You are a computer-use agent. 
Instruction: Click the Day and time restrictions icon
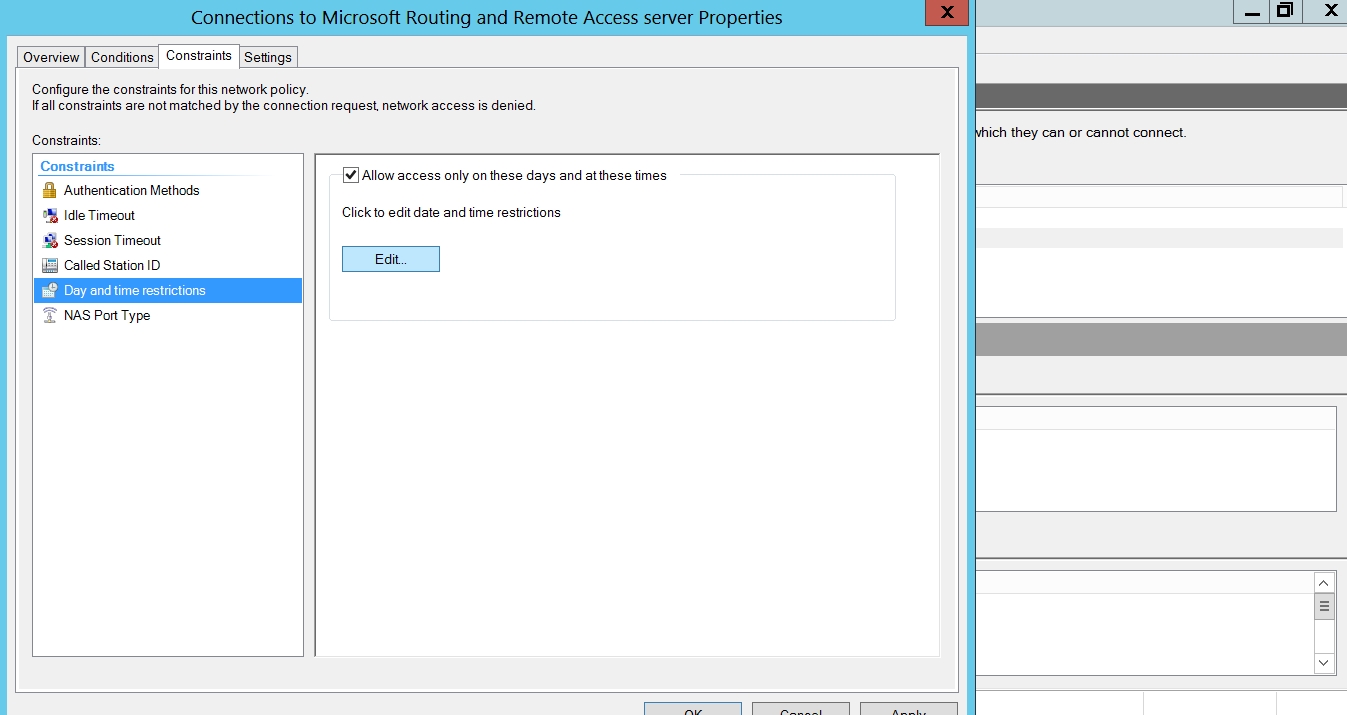(x=50, y=290)
